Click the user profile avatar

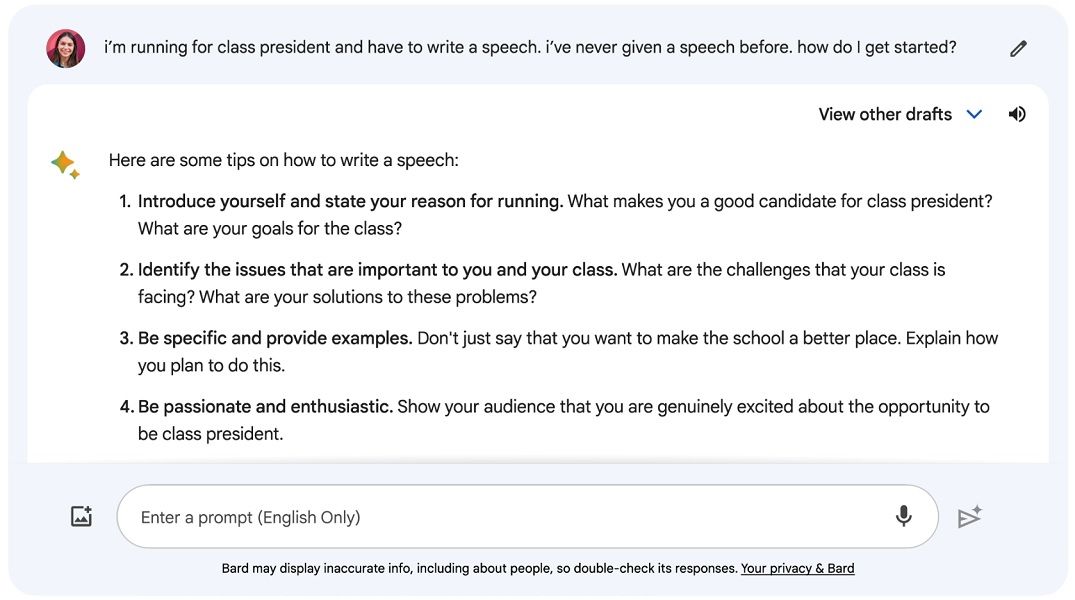click(x=66, y=48)
